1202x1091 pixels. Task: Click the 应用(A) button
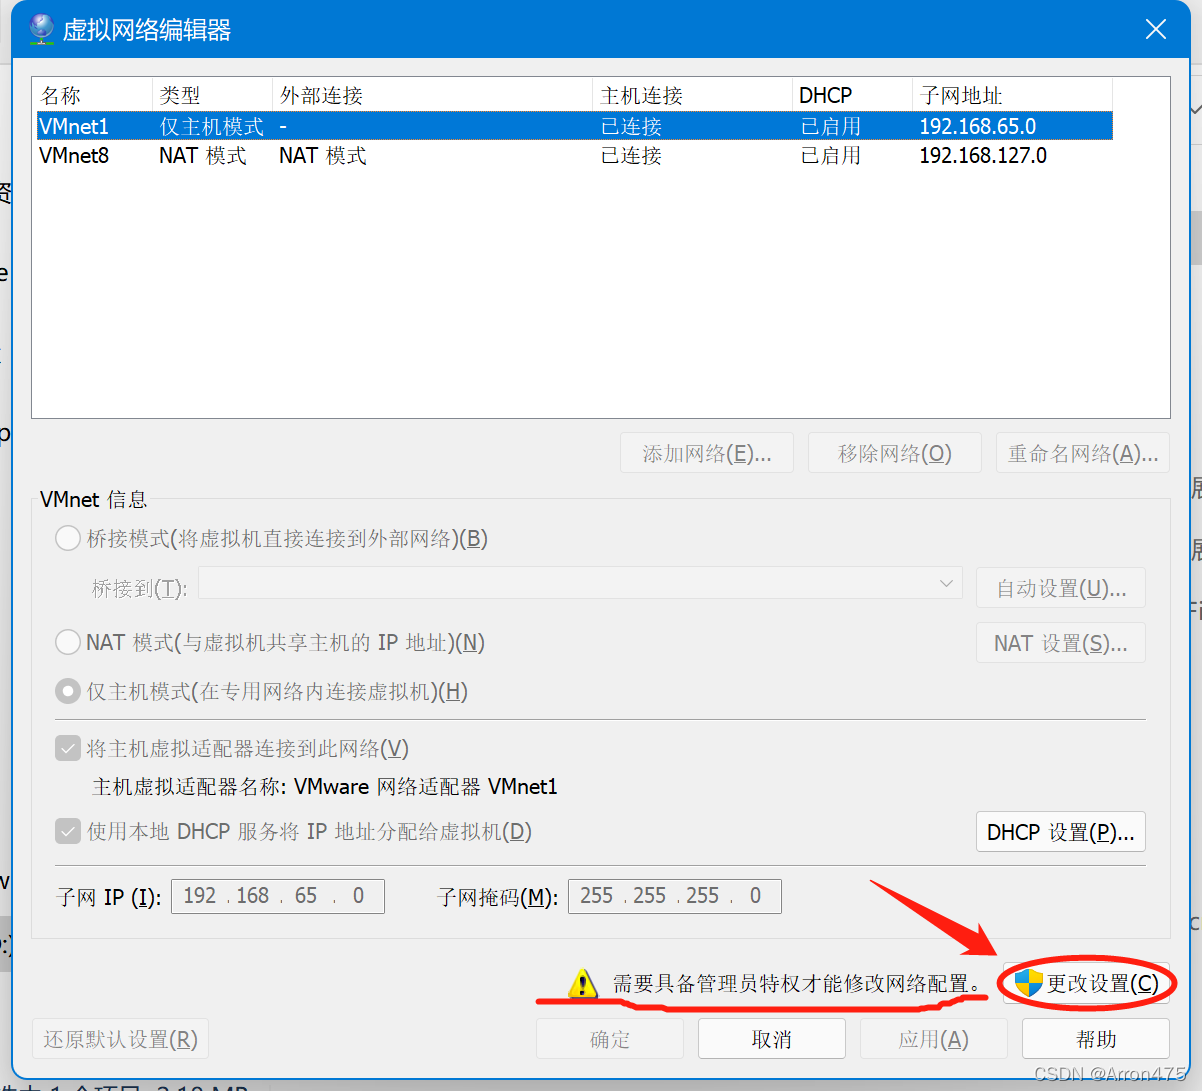[x=934, y=1040]
